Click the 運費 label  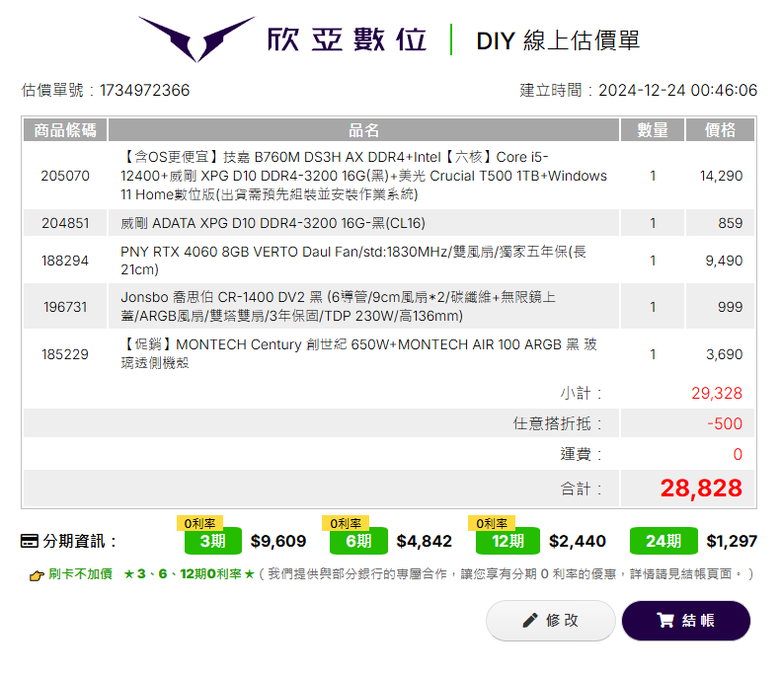(x=581, y=454)
